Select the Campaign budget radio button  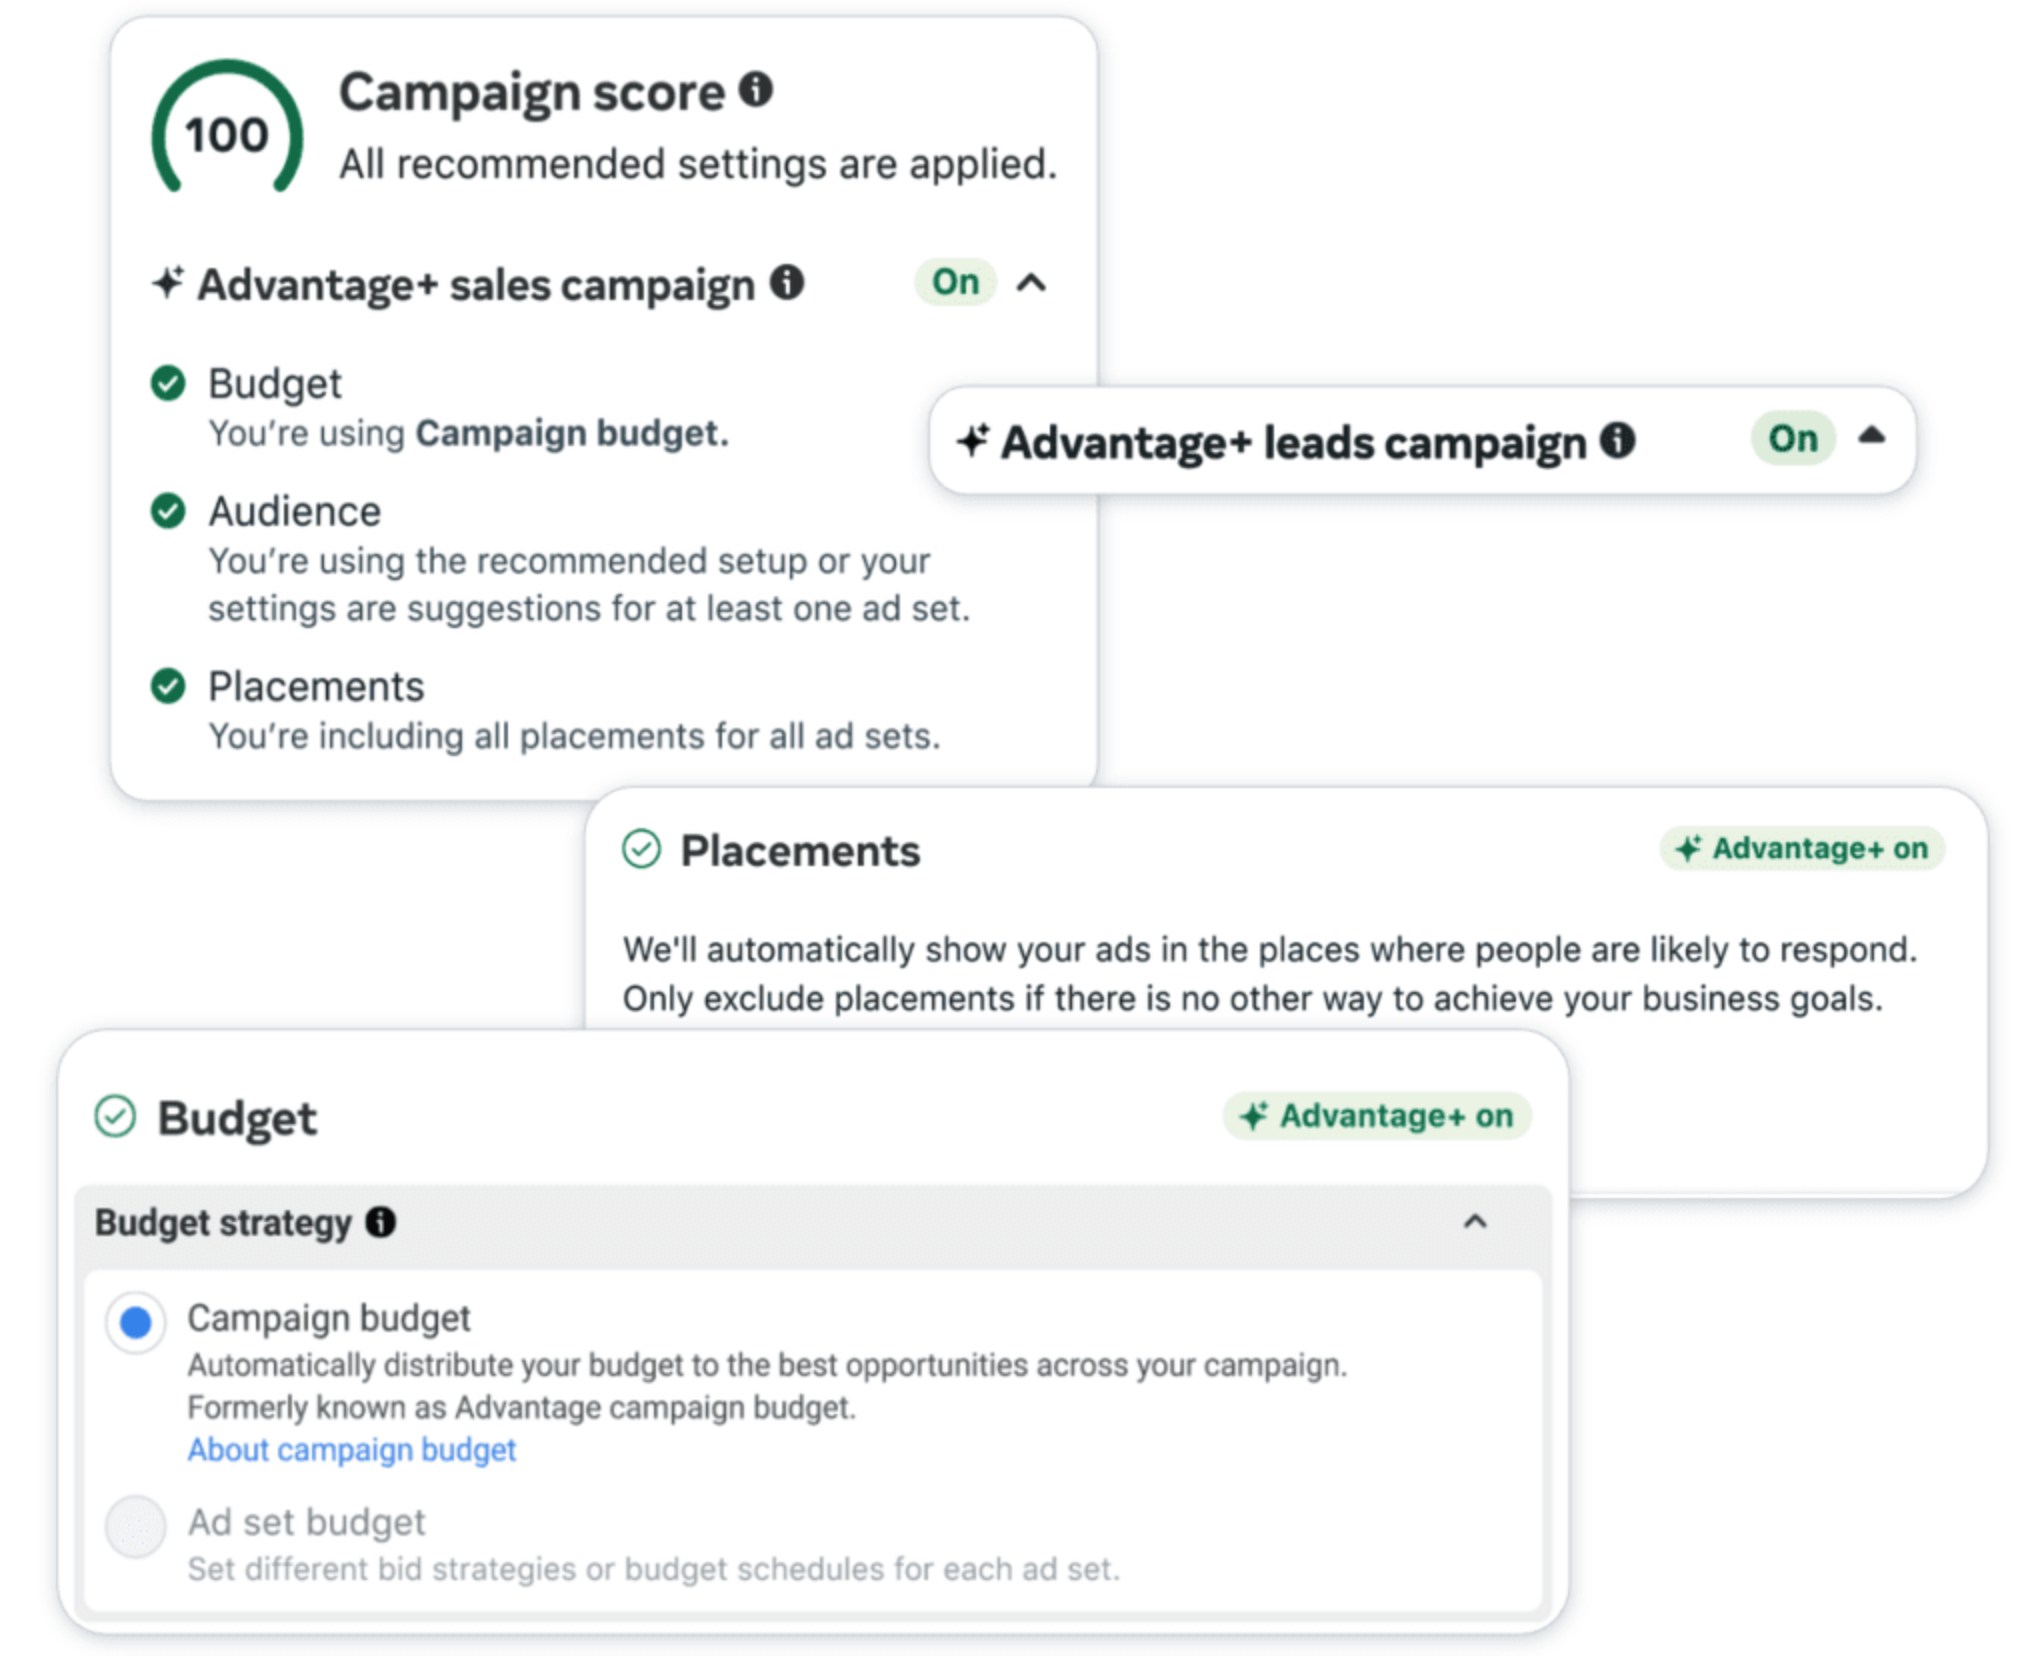135,1322
